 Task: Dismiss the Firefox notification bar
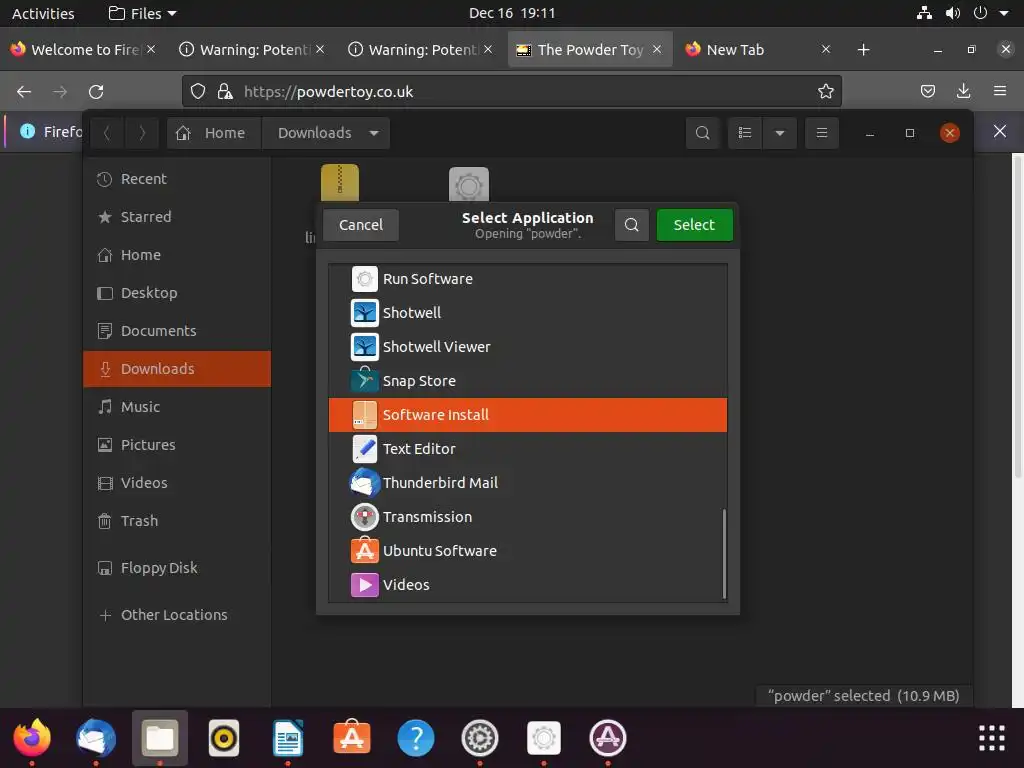pyautogui.click(x=1000, y=131)
